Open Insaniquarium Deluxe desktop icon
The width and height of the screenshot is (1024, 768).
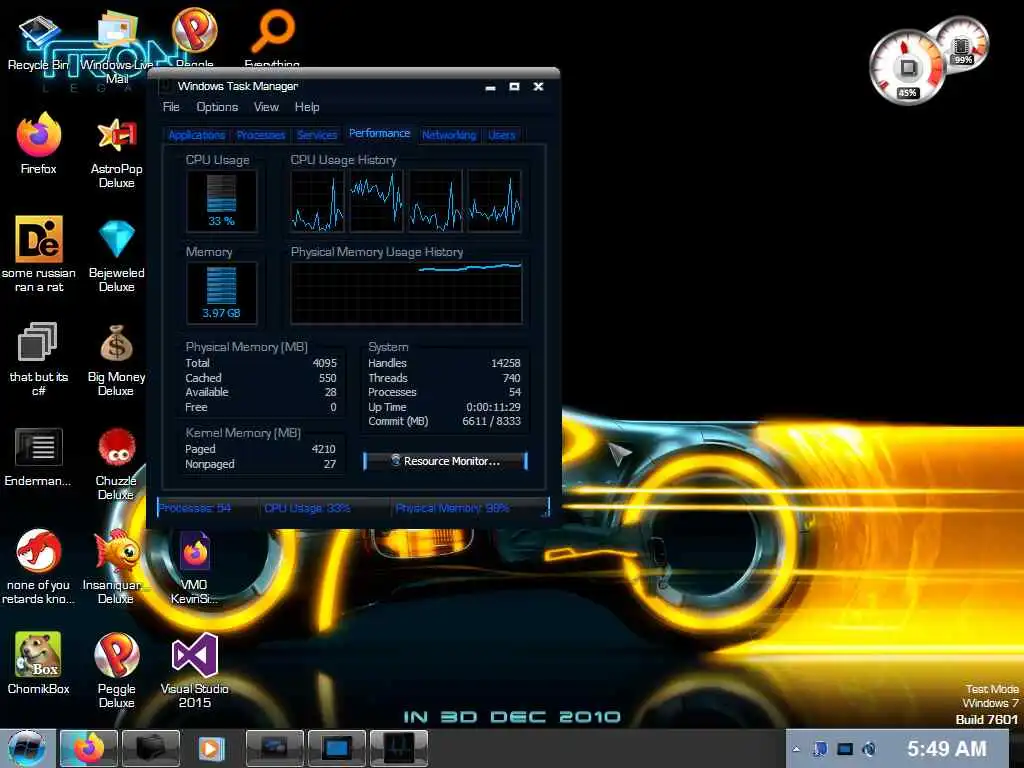115,567
